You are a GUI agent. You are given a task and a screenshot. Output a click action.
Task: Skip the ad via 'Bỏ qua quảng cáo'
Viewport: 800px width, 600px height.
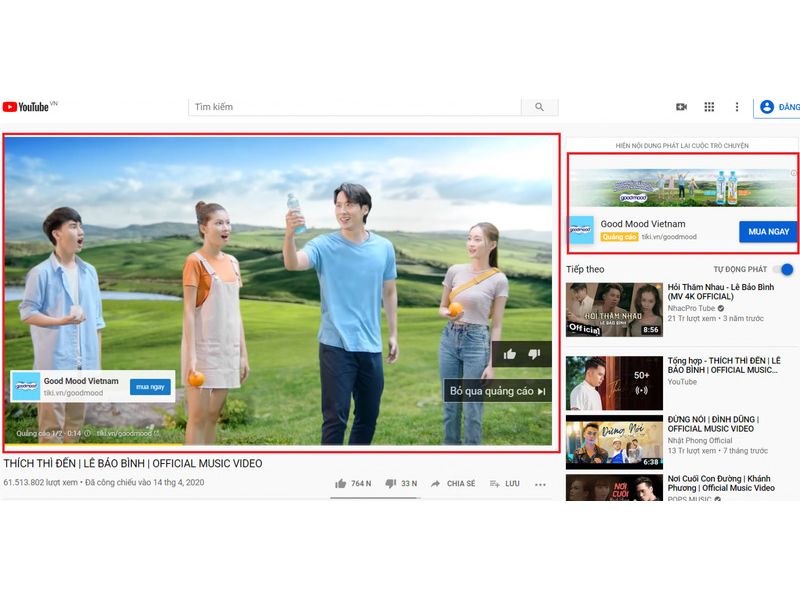pos(499,392)
